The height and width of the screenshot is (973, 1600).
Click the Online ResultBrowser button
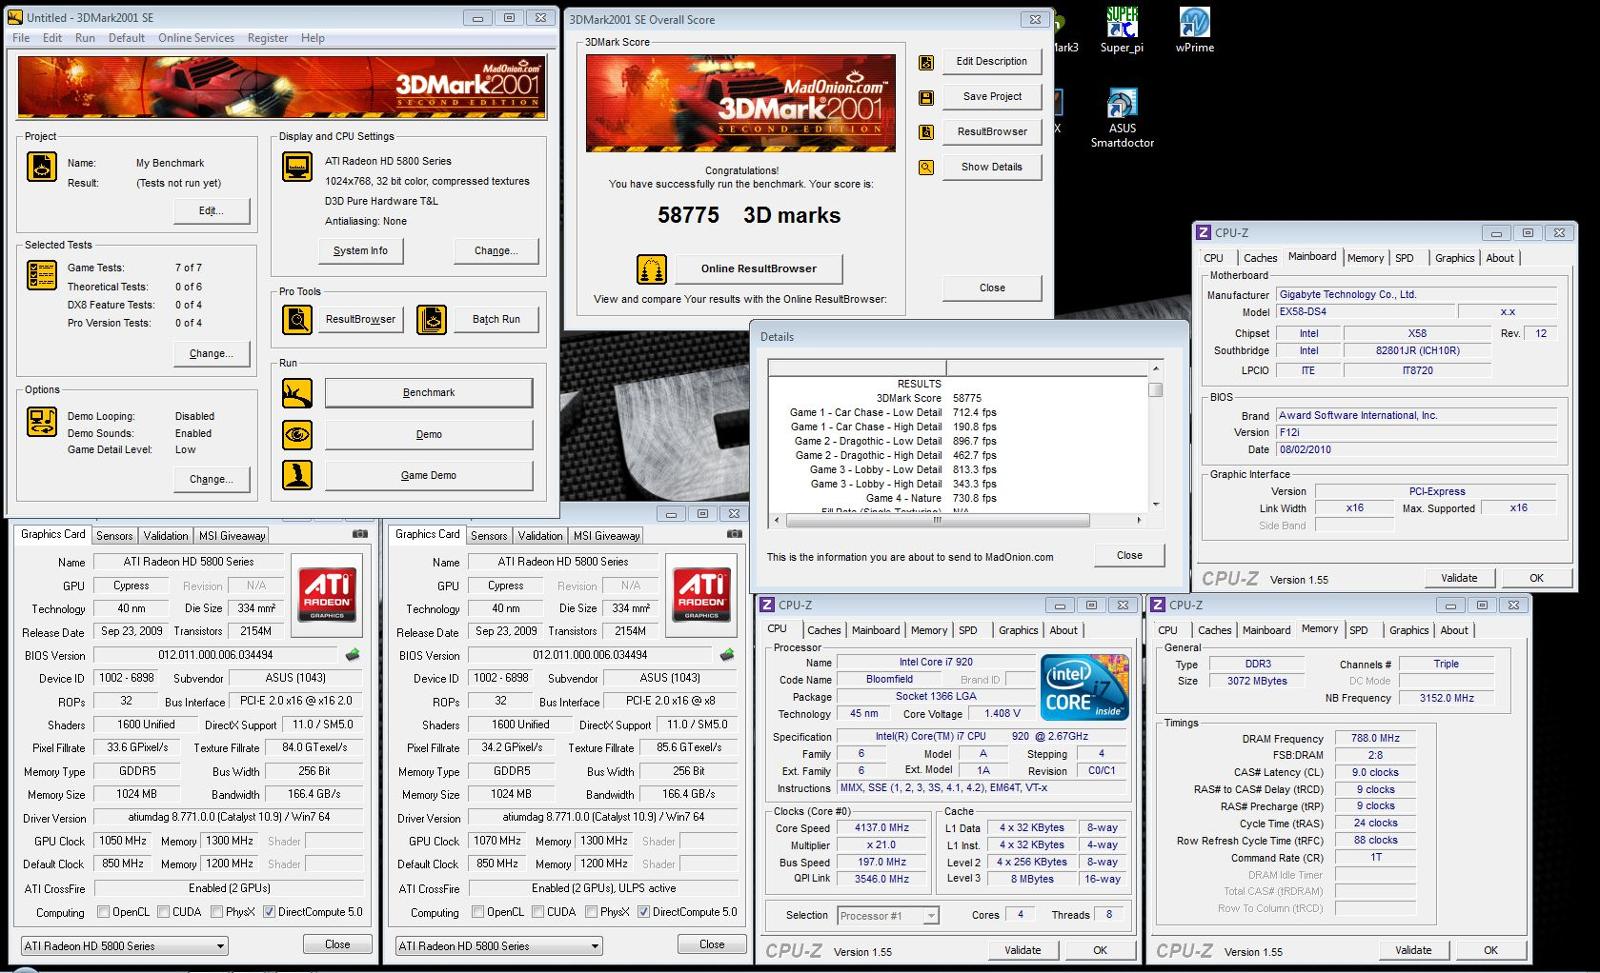point(758,268)
